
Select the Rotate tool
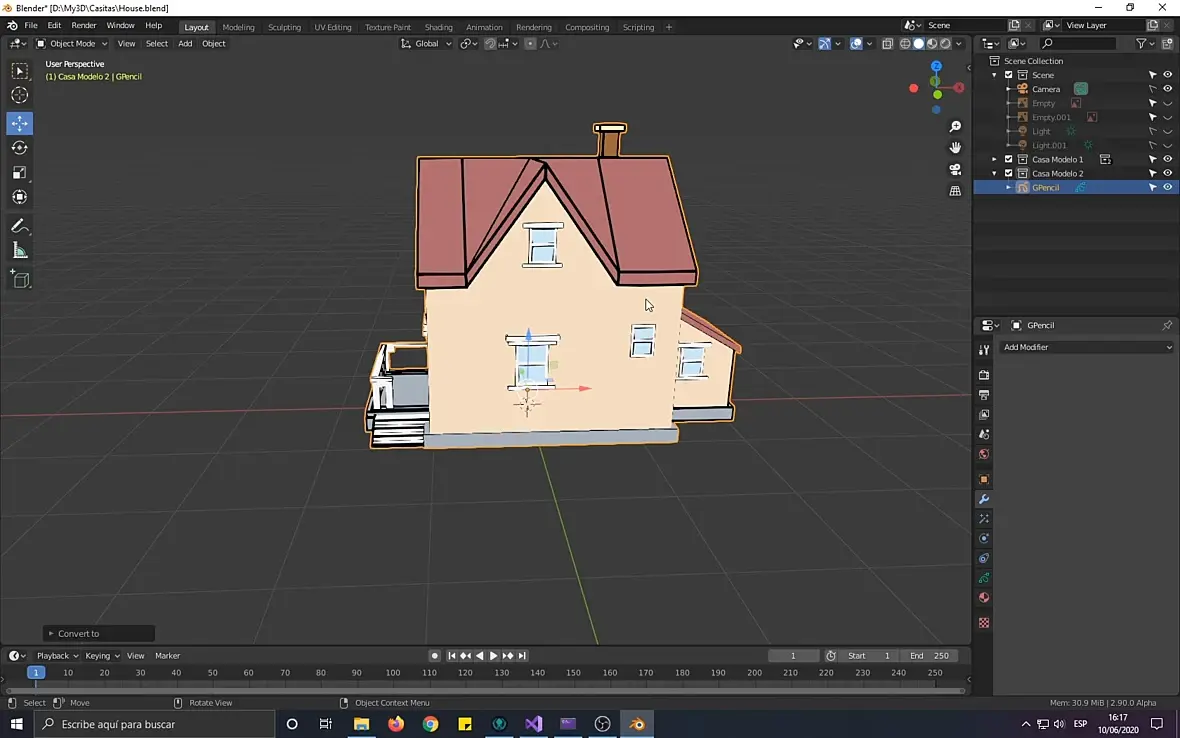pos(20,148)
